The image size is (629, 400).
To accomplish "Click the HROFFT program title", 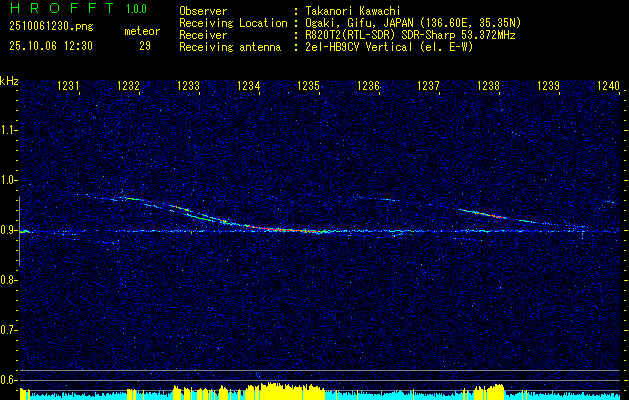I will click(x=61, y=8).
